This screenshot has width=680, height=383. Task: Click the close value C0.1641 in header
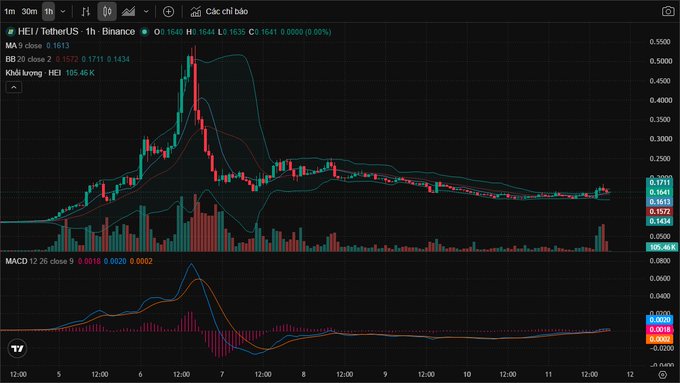[x=263, y=32]
